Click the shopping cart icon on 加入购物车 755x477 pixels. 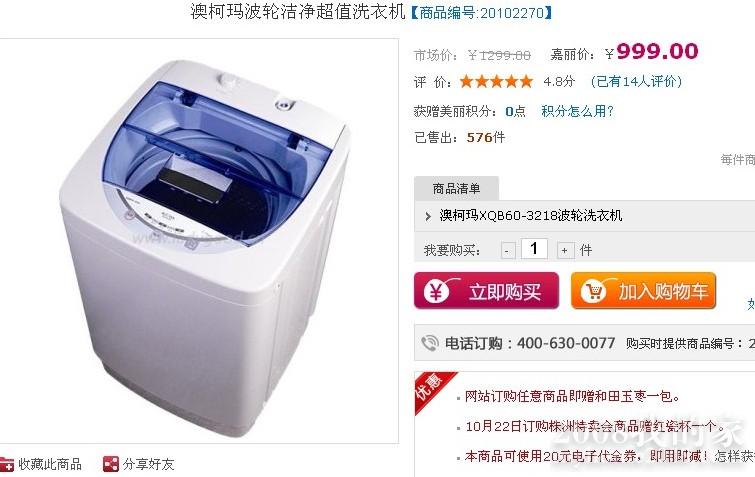click(x=593, y=291)
